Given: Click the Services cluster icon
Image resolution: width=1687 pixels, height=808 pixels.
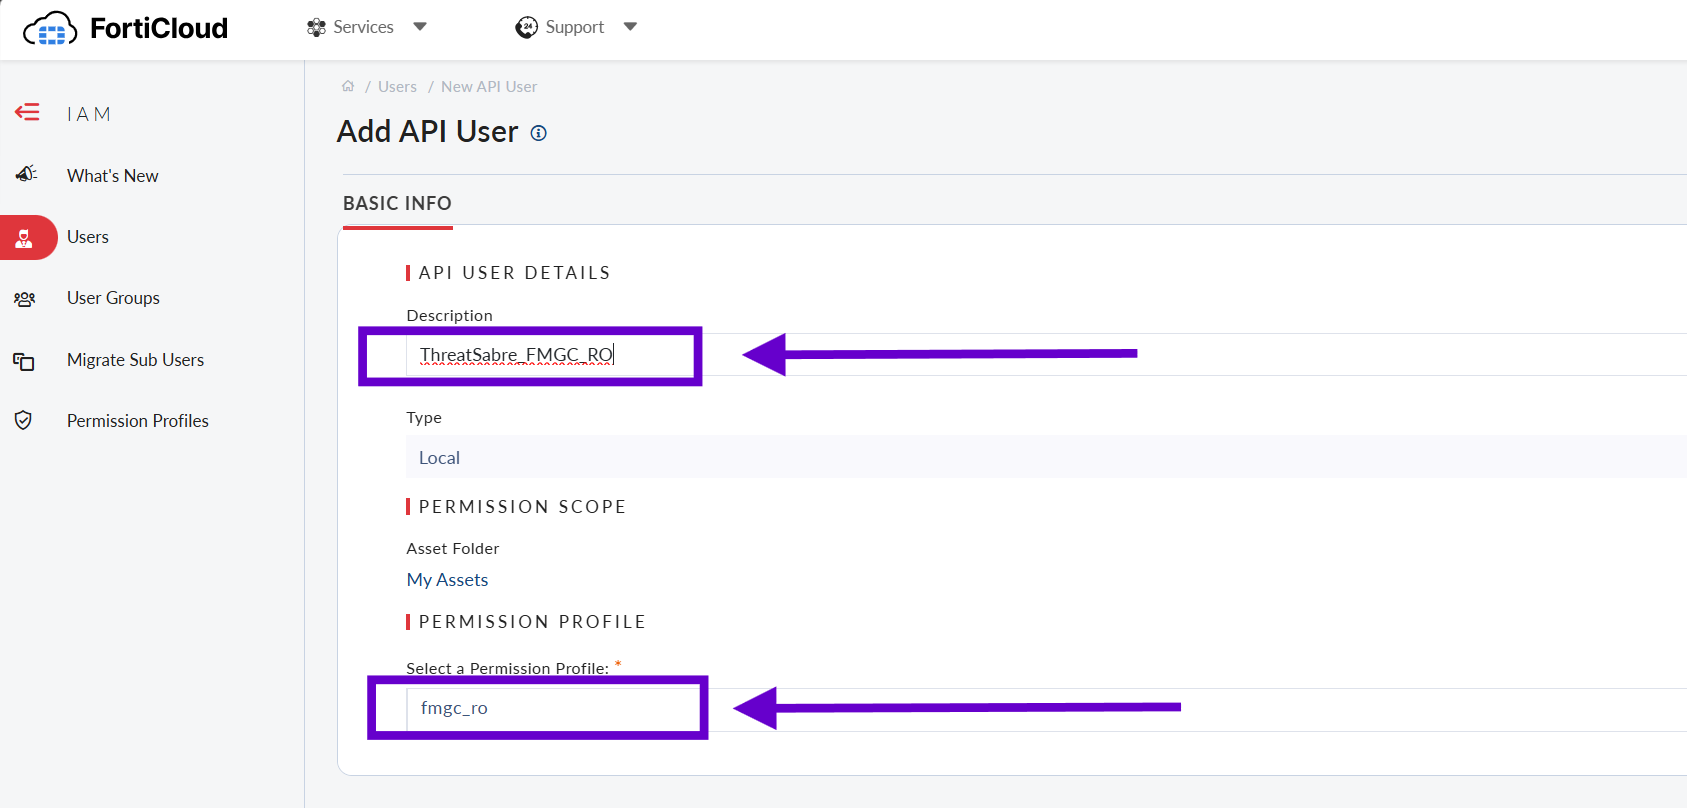Looking at the screenshot, I should point(316,27).
